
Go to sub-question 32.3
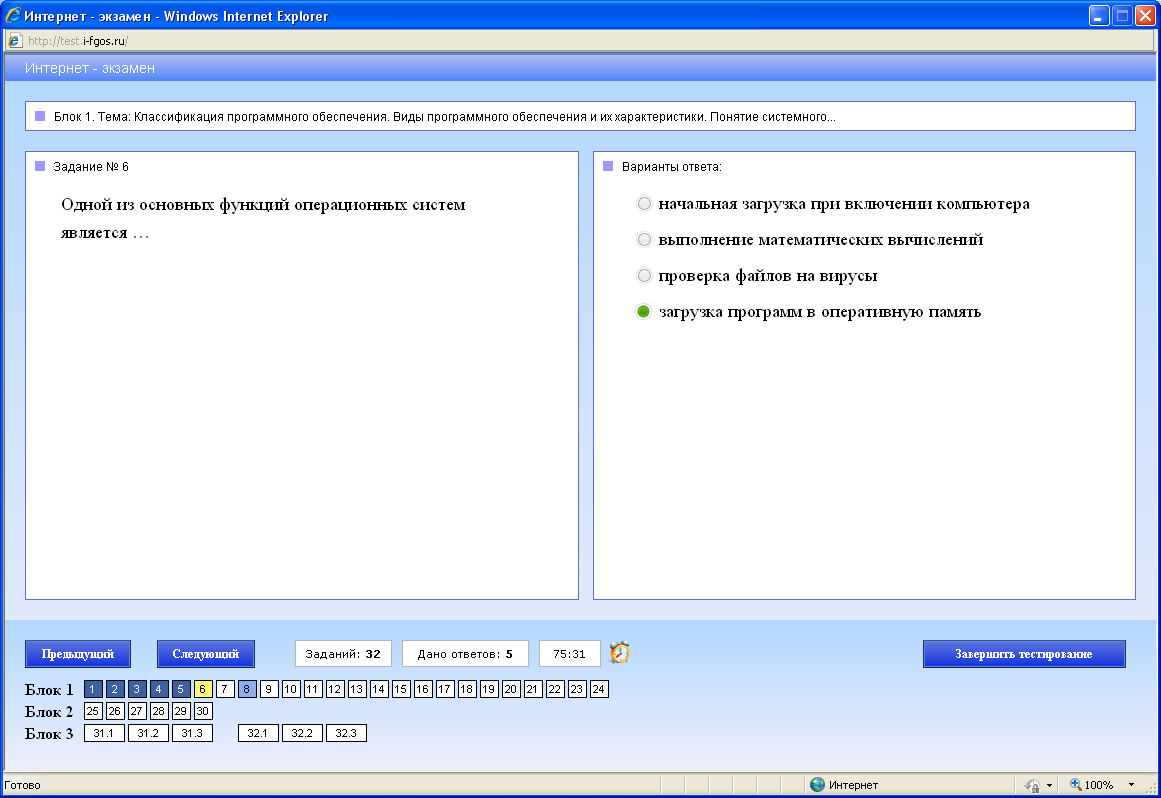point(347,734)
